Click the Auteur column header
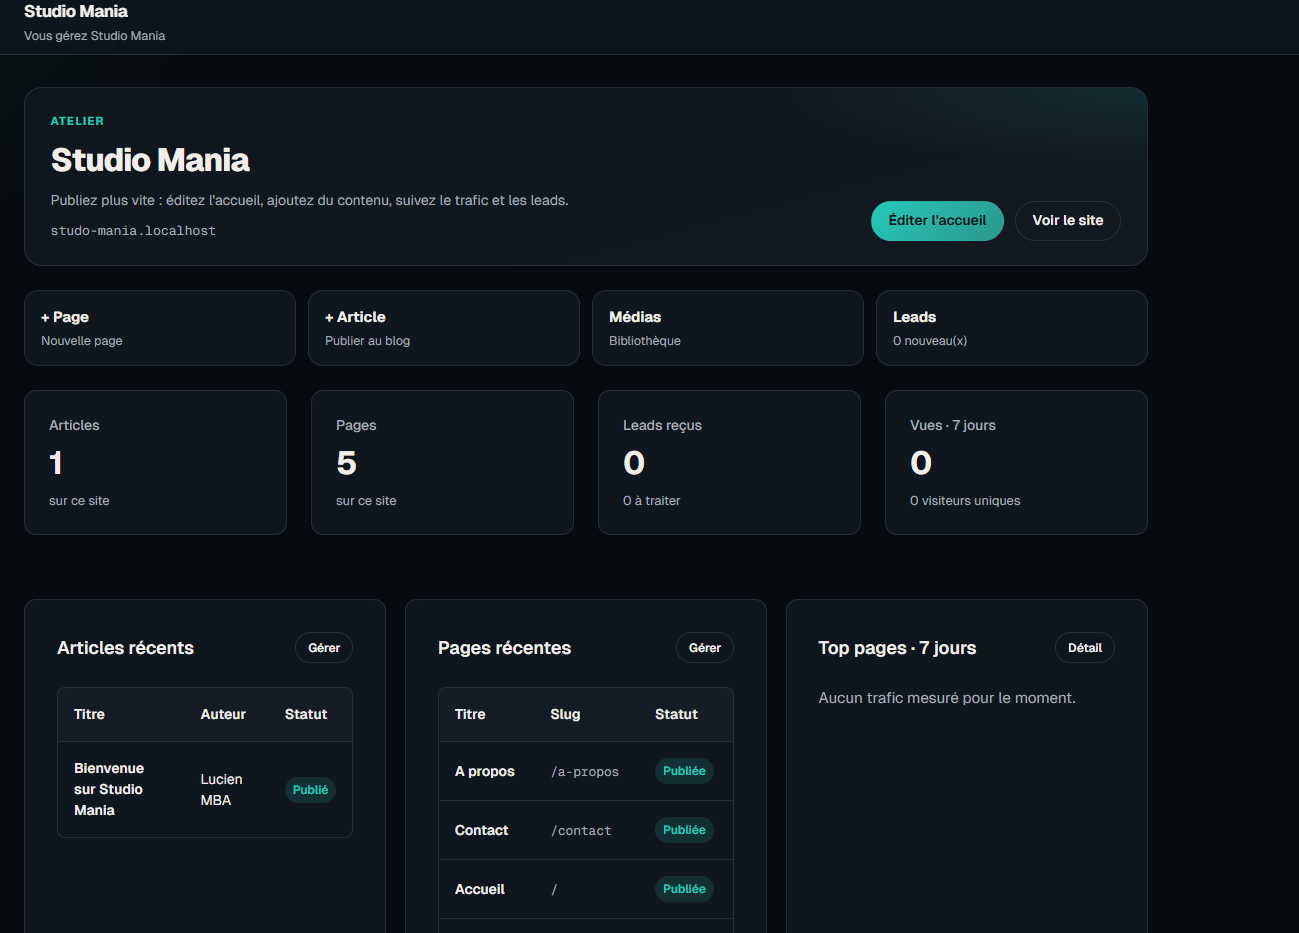This screenshot has height=933, width=1299. 223,714
